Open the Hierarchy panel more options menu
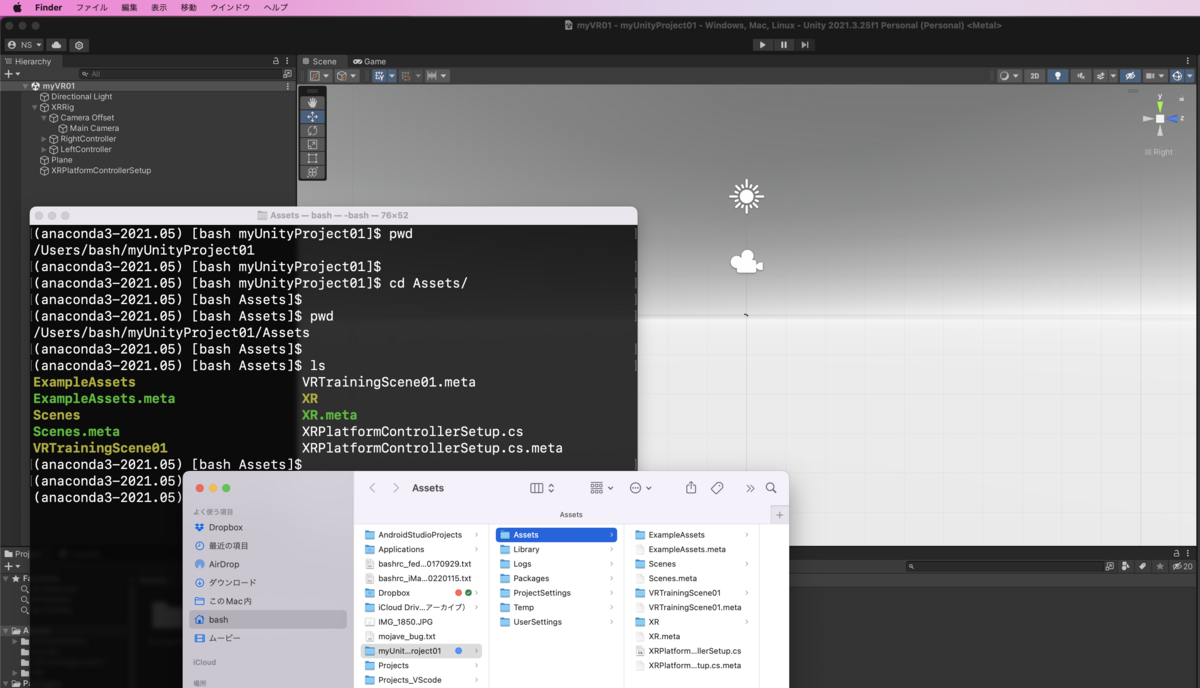Screen dimensions: 1200x688 288,61
